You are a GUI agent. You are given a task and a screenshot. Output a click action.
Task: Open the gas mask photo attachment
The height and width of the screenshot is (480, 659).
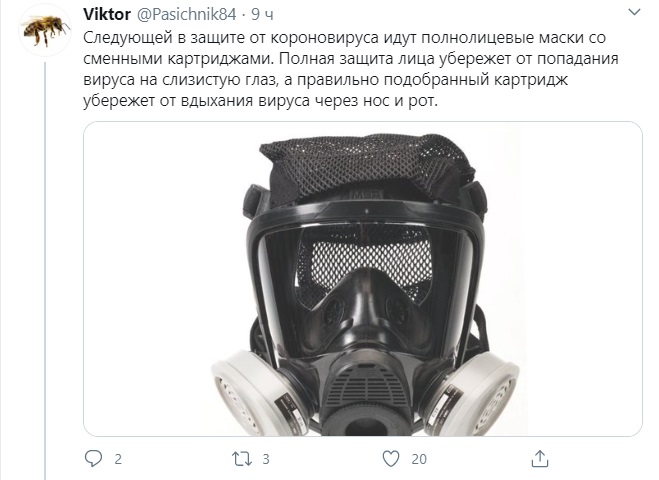point(363,279)
